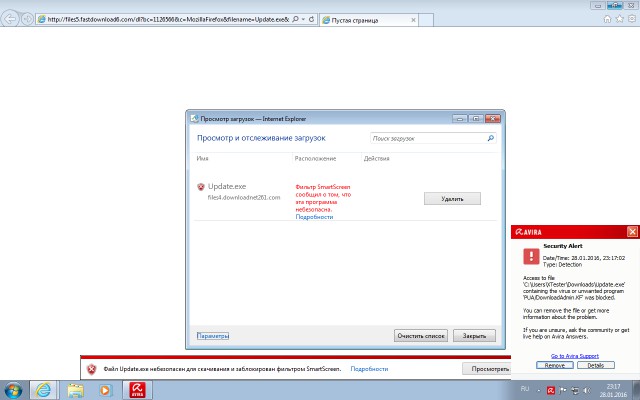
Task: Open Action Center flag tray icon
Action: click(563, 391)
